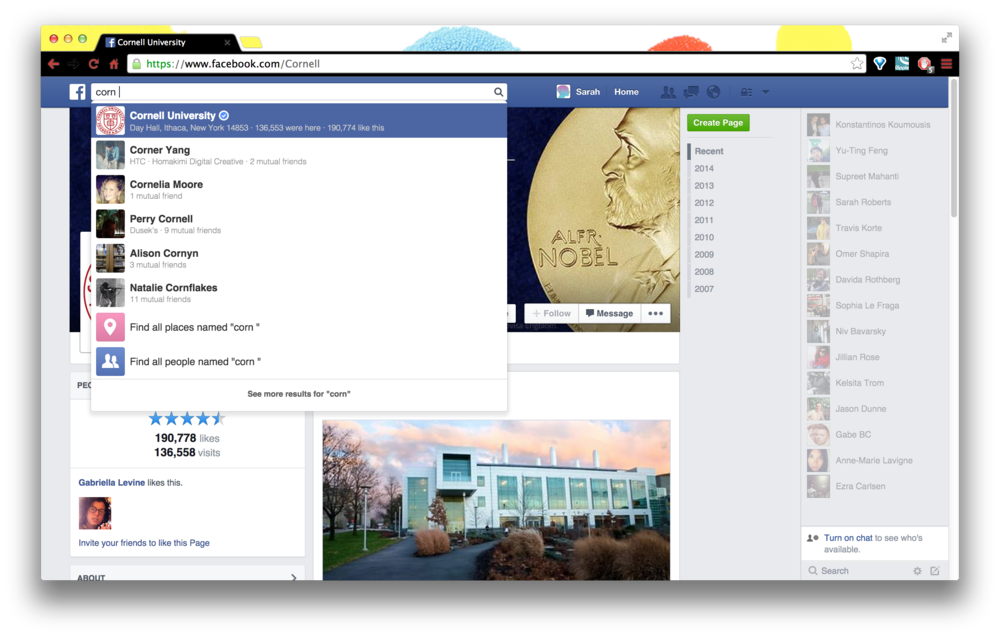Click the search magnifier icon

(x=498, y=92)
